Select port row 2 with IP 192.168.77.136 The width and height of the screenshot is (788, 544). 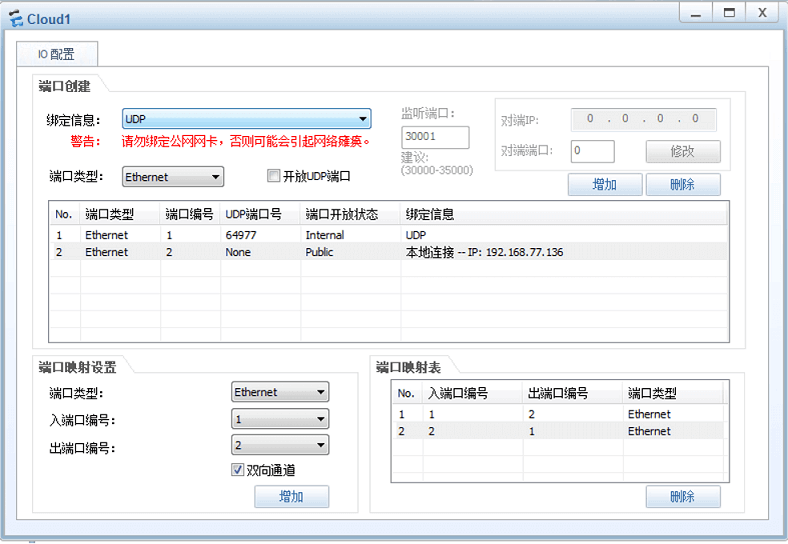390,252
